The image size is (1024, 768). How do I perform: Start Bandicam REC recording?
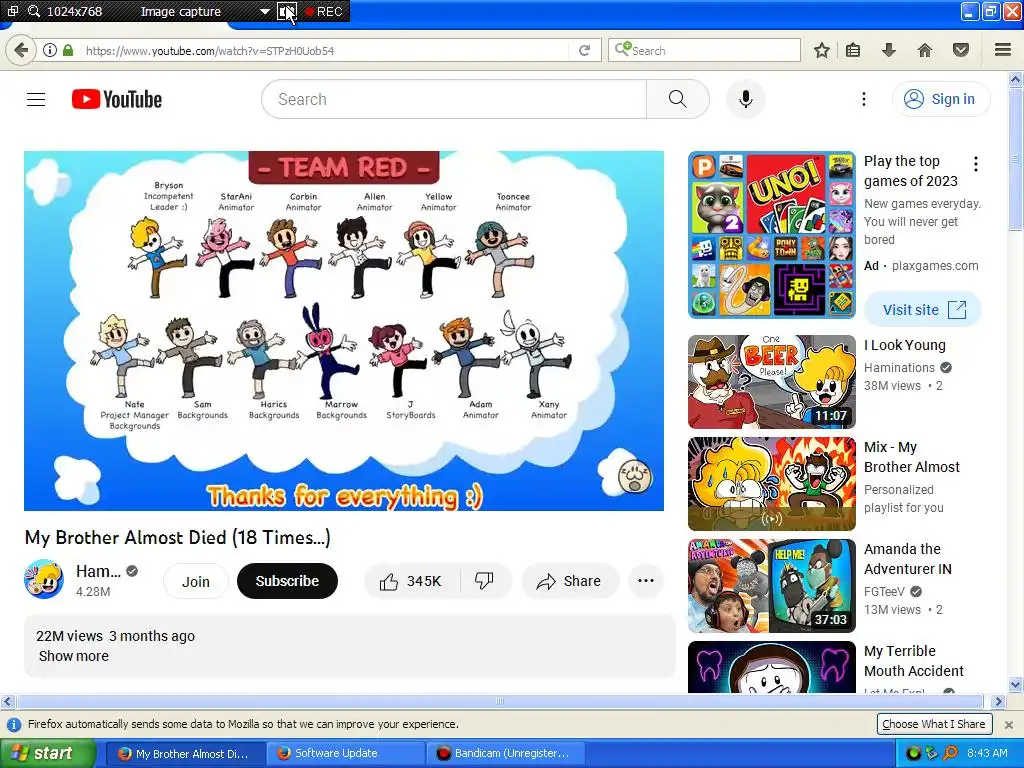pos(324,12)
